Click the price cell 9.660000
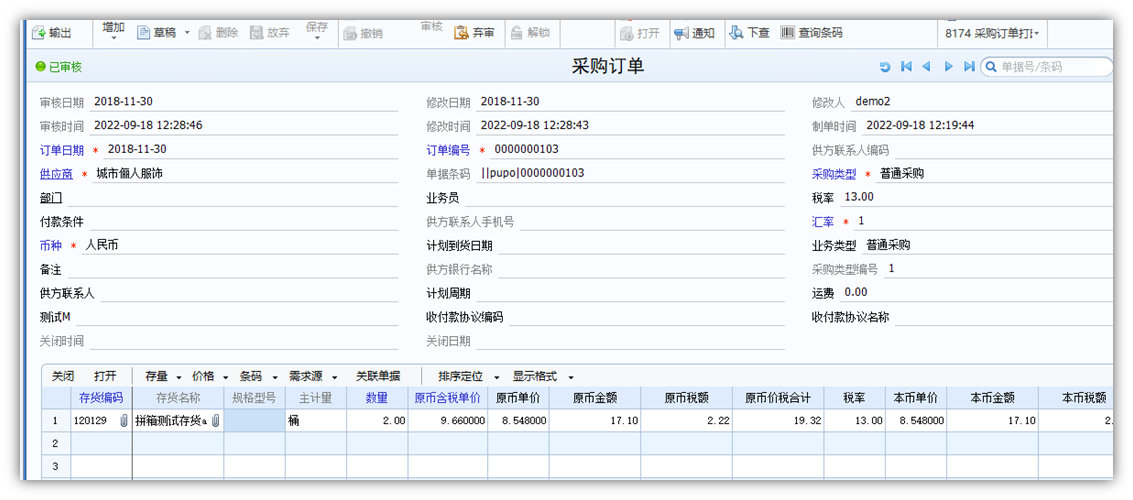 click(448, 421)
